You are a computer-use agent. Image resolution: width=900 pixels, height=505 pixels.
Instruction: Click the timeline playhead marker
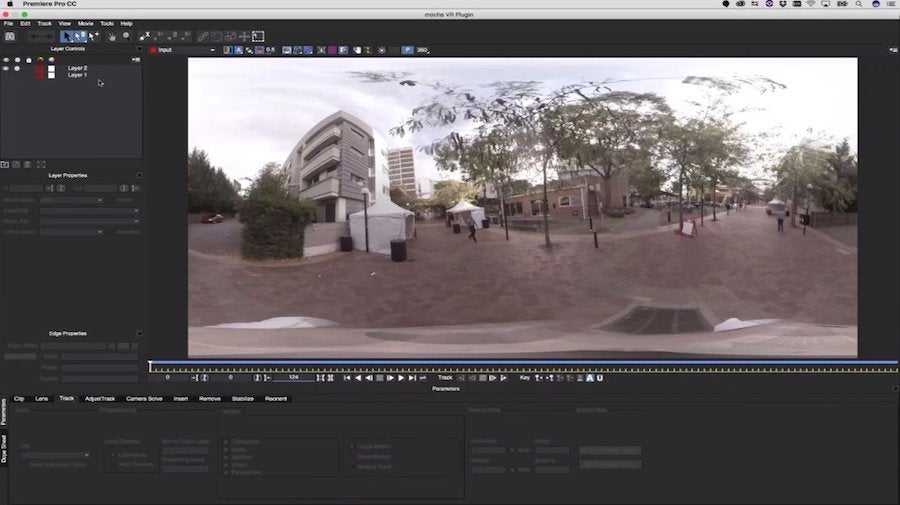pyautogui.click(x=150, y=366)
